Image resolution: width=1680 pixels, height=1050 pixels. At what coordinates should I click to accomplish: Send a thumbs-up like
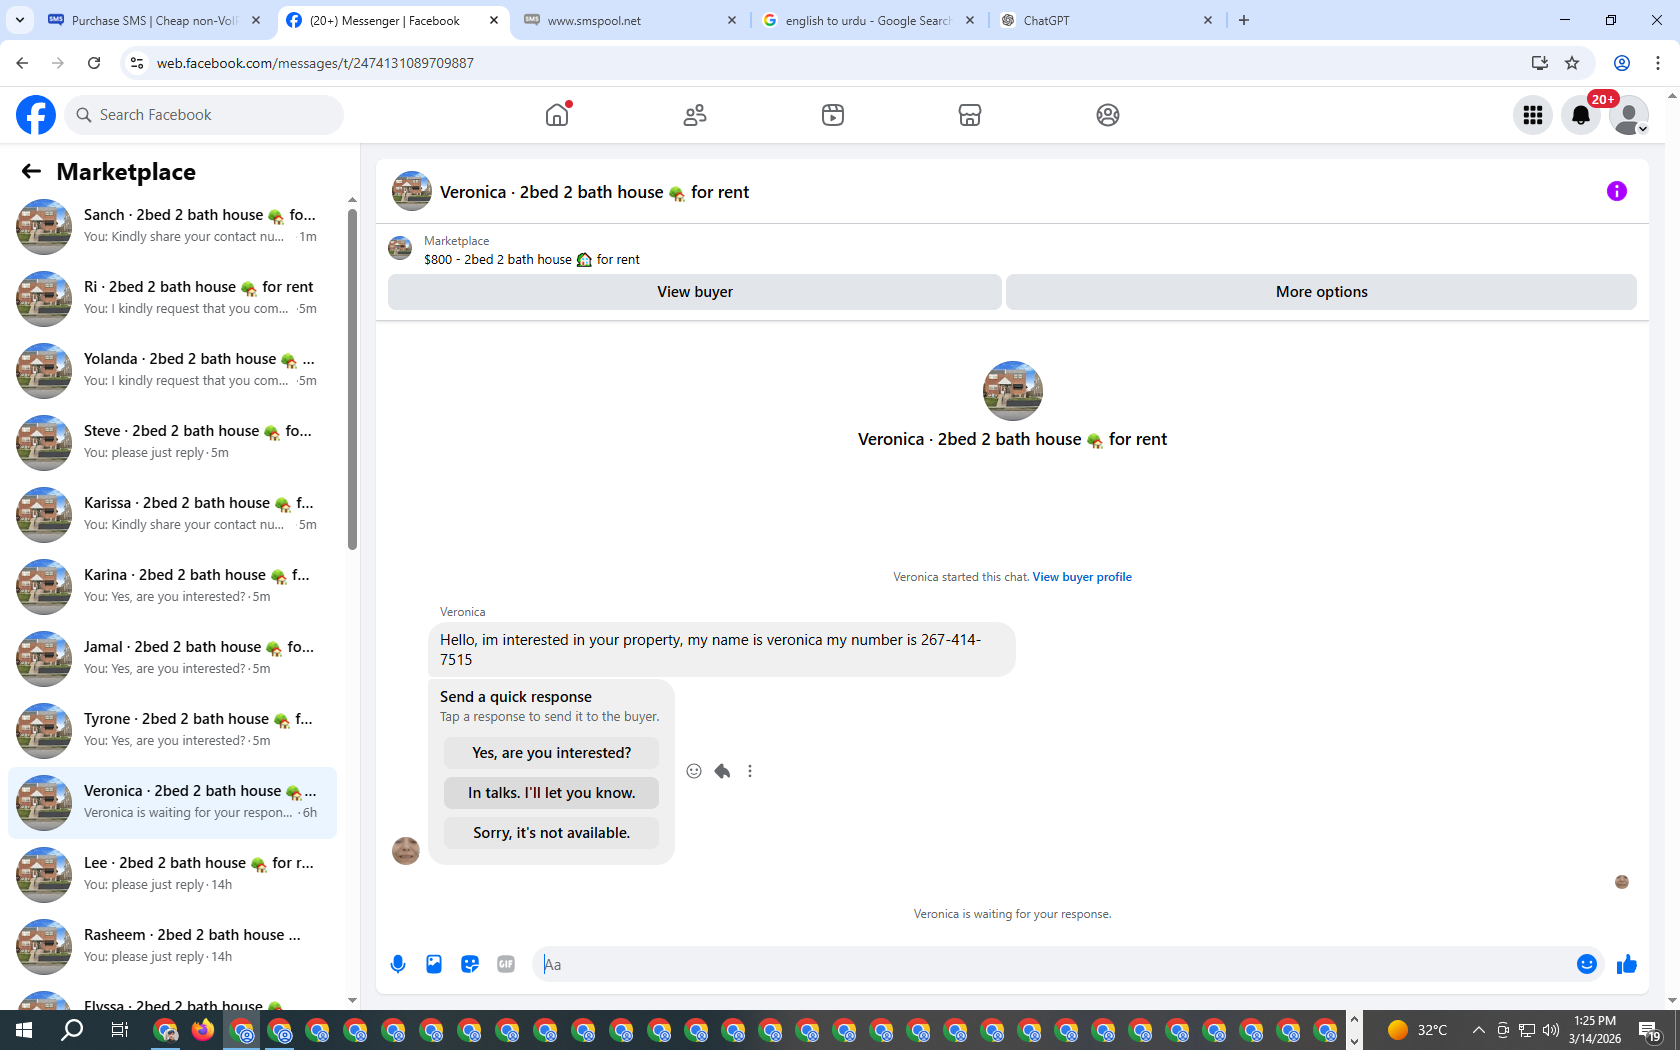coord(1627,964)
